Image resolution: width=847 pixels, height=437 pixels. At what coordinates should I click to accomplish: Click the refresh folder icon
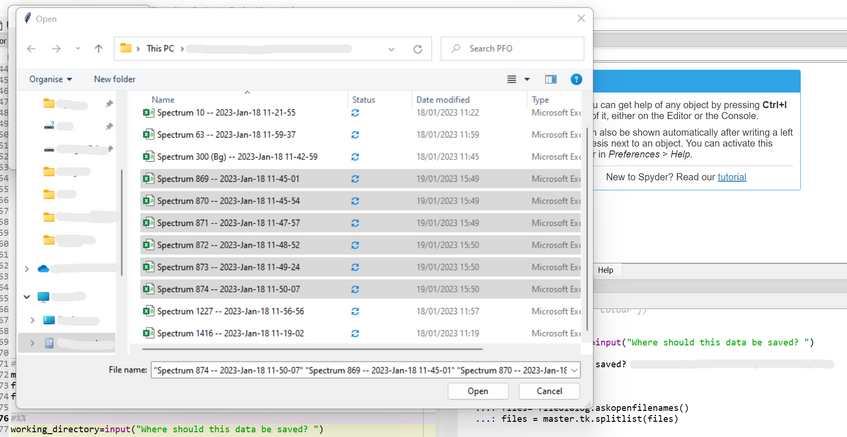(x=420, y=48)
